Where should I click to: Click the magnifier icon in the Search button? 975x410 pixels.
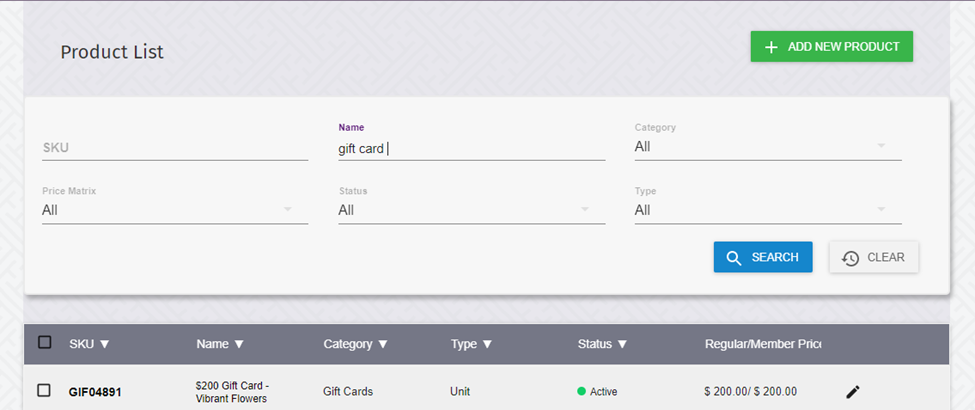click(x=734, y=258)
